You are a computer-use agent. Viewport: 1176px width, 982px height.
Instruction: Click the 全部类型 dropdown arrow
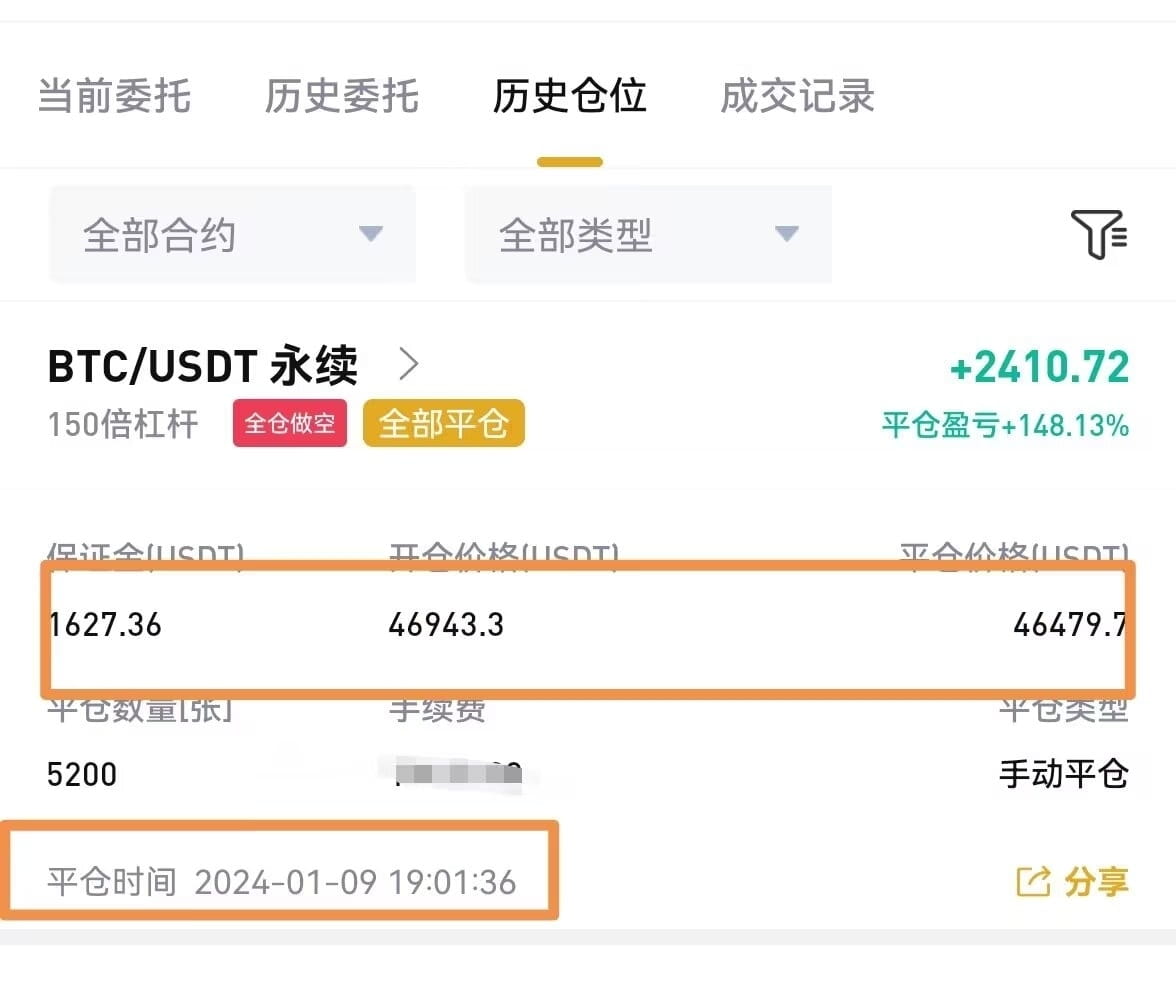pos(786,234)
